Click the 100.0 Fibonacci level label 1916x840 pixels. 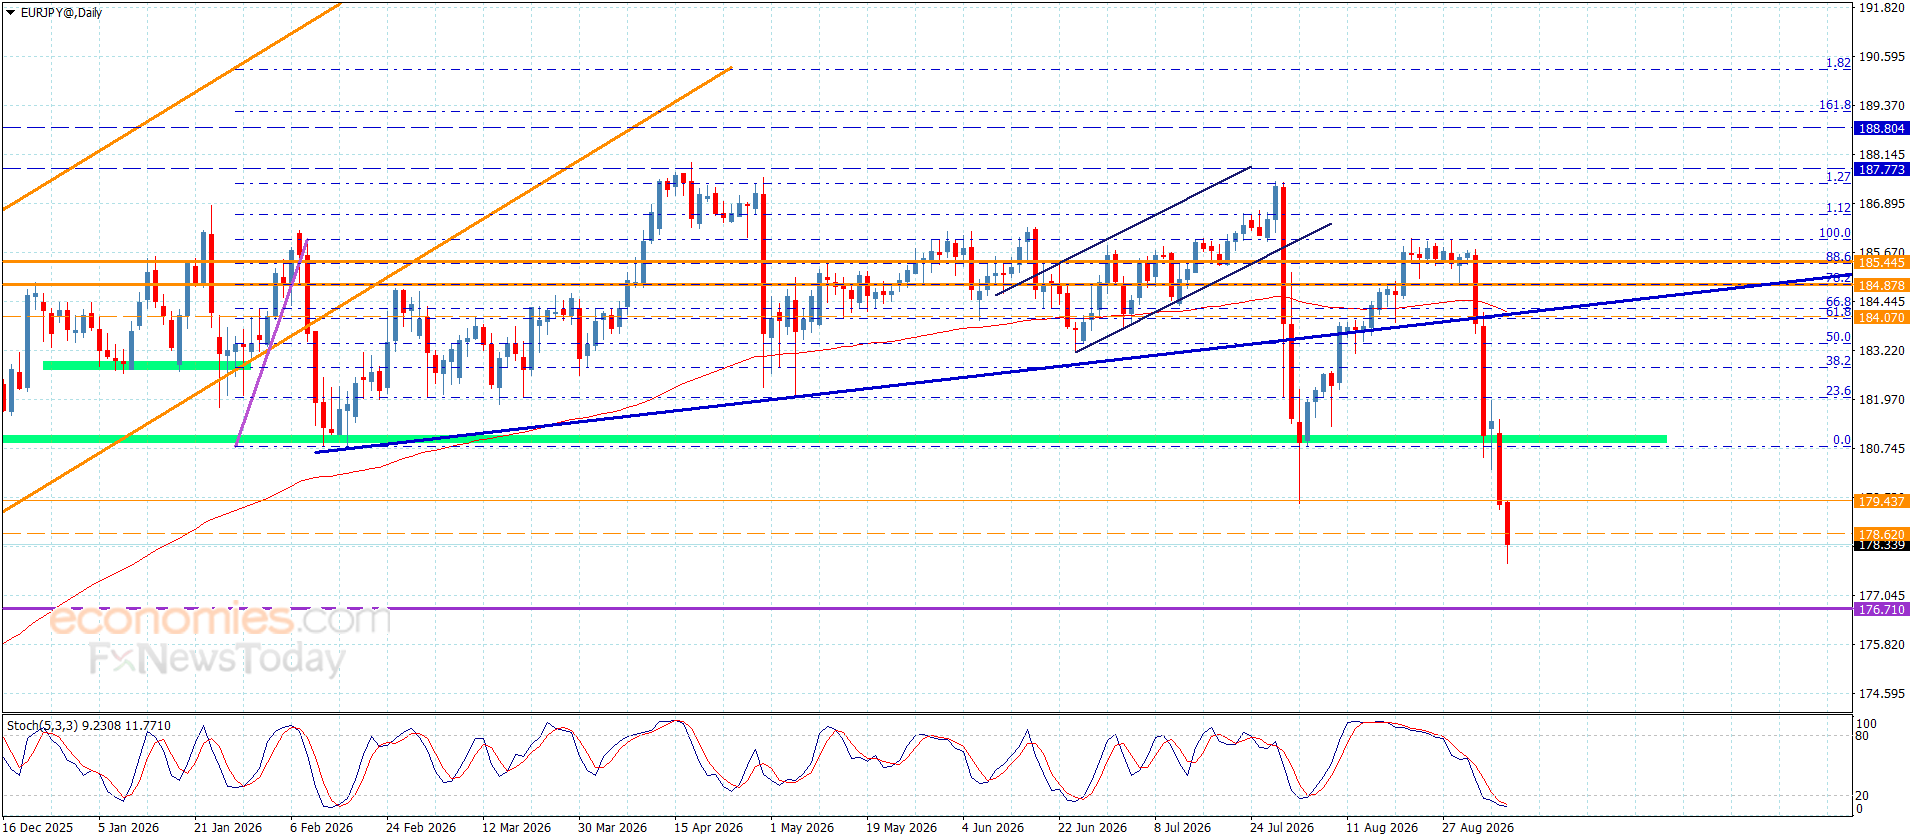click(x=1834, y=233)
